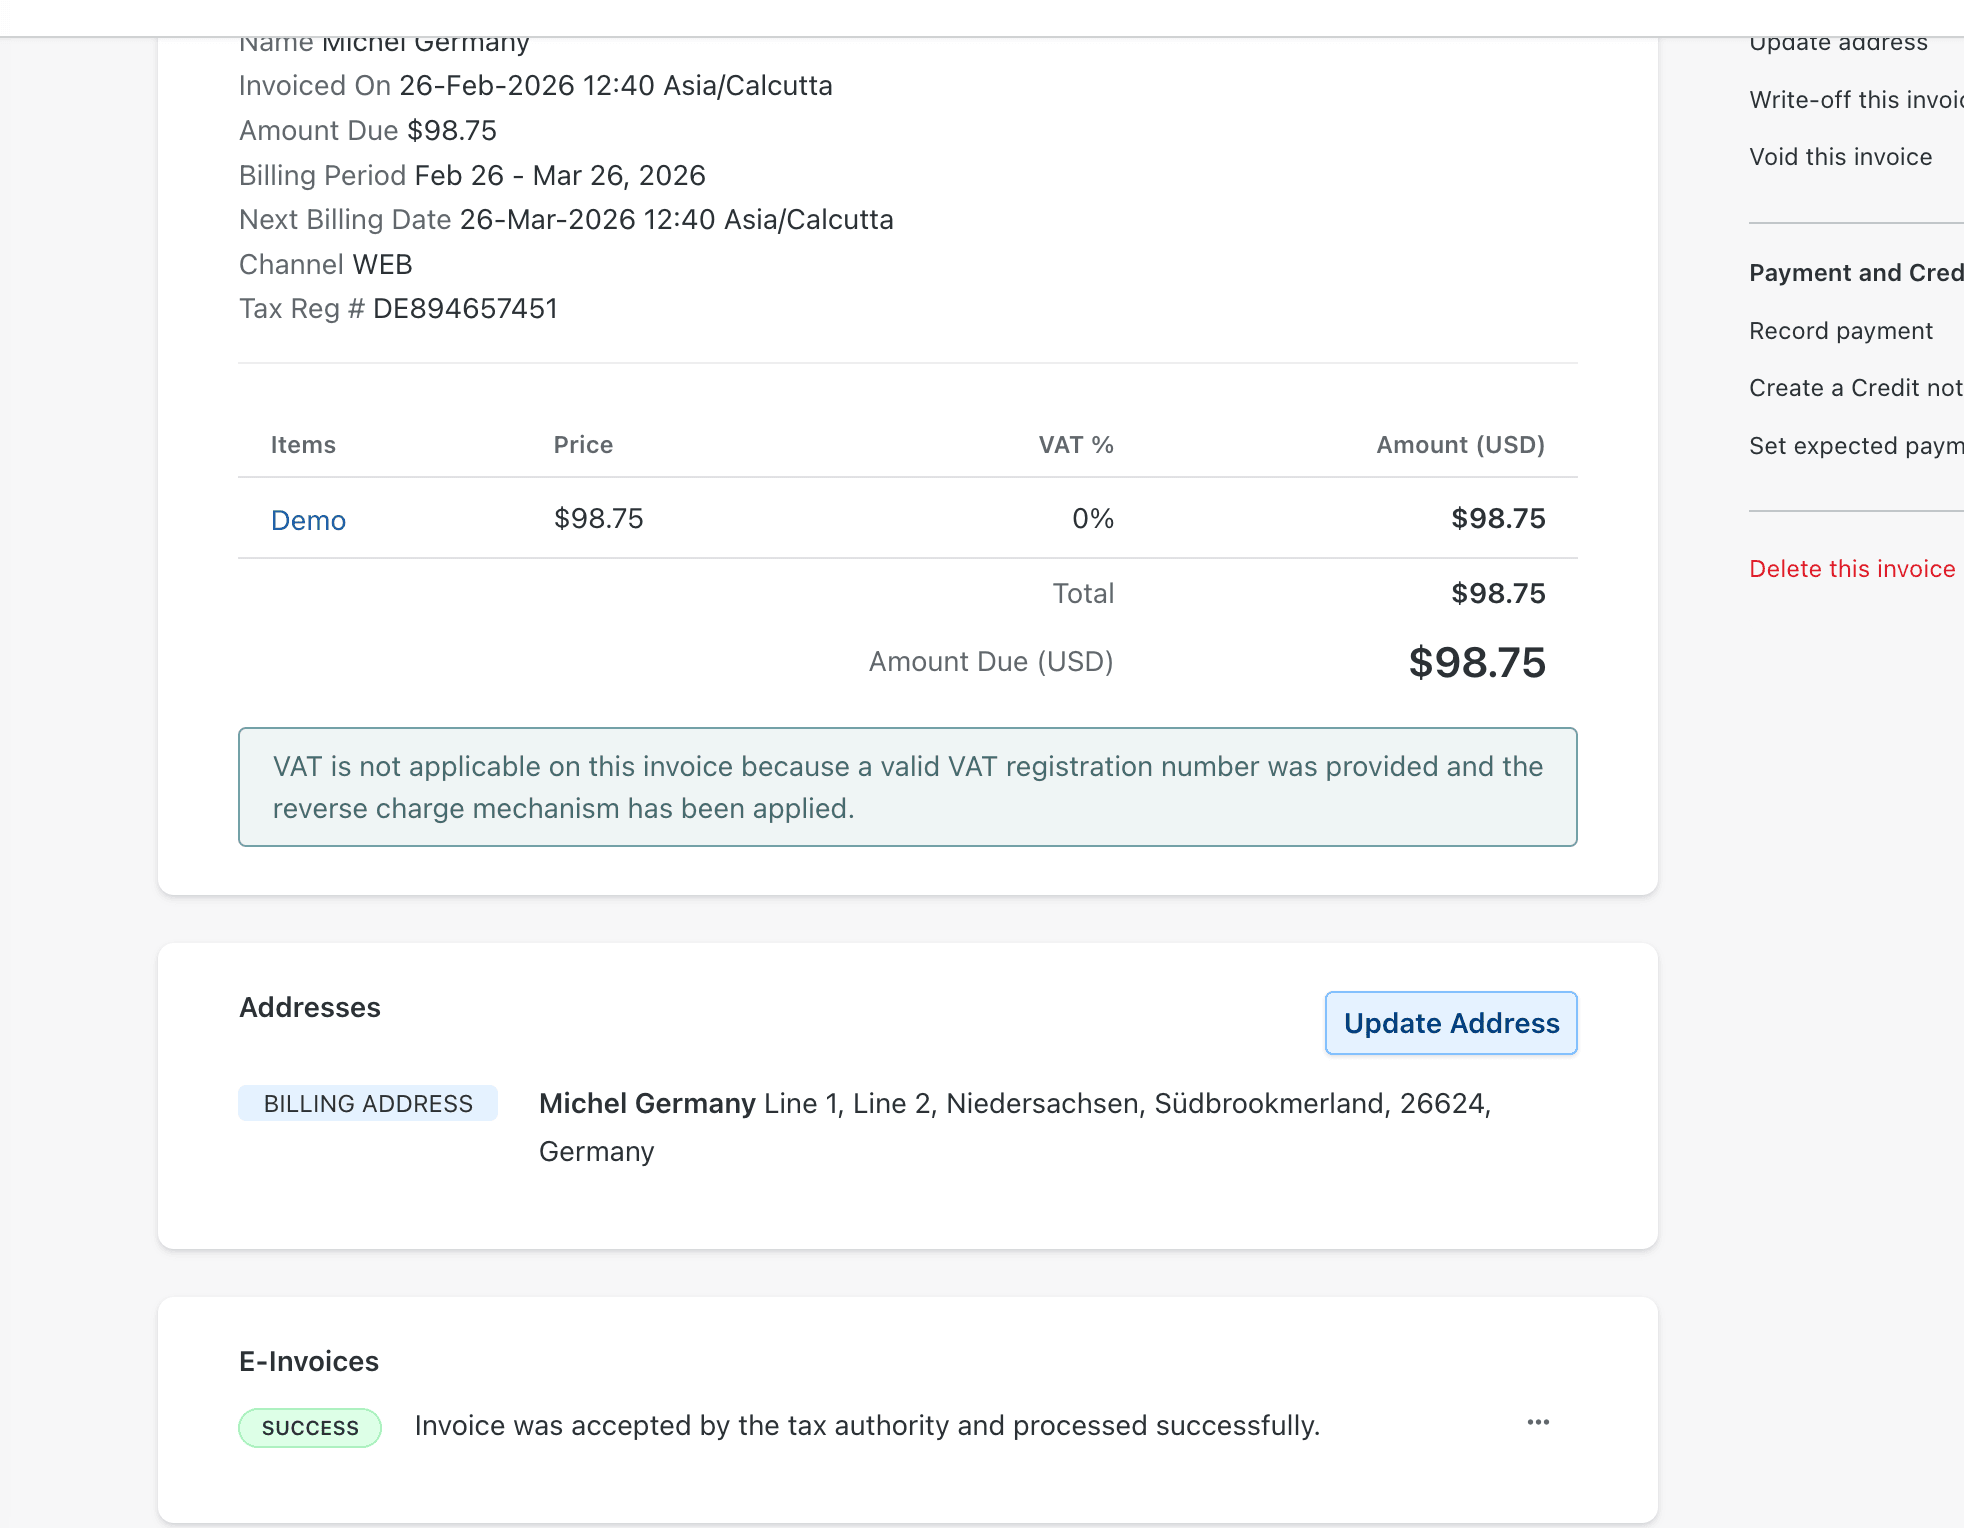Open Create a Credit note action
1964x1528 pixels.
[x=1855, y=388]
